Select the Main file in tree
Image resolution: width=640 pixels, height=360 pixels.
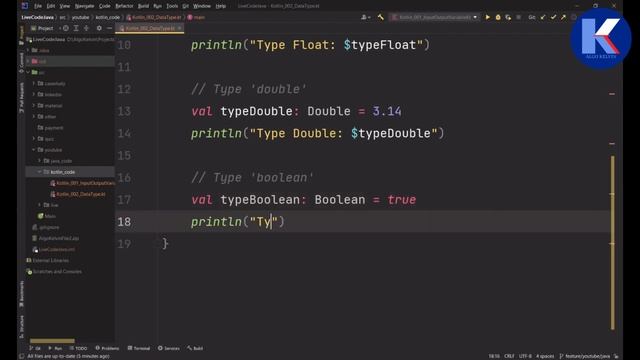pos(47,216)
